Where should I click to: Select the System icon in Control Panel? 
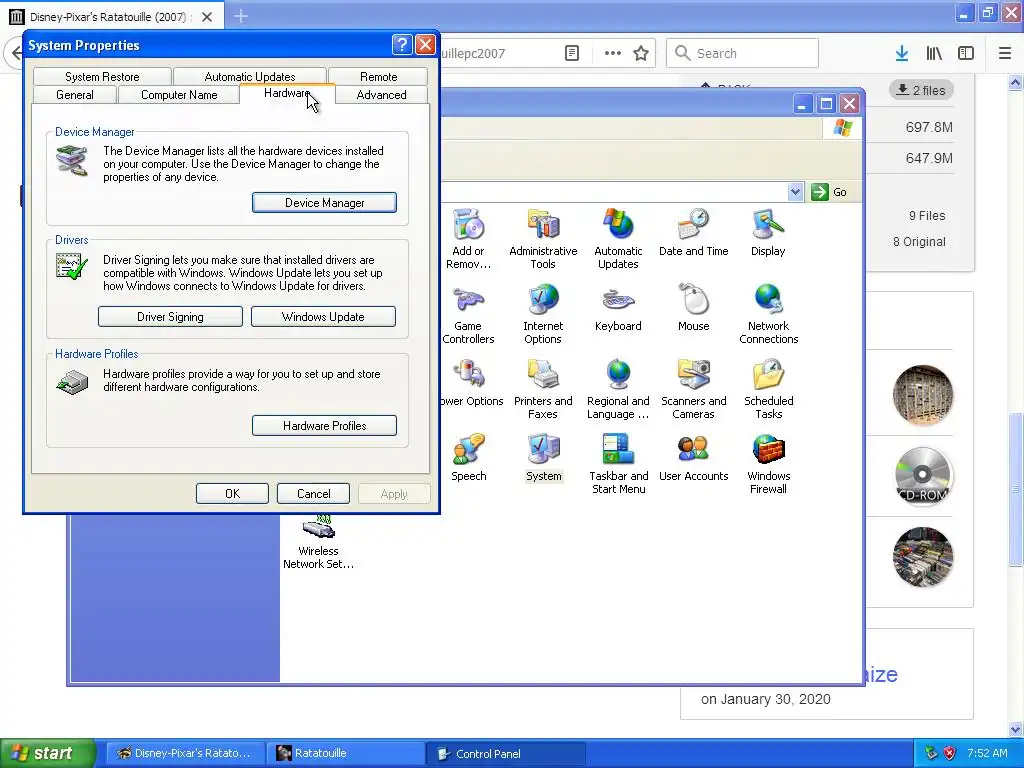(543, 457)
